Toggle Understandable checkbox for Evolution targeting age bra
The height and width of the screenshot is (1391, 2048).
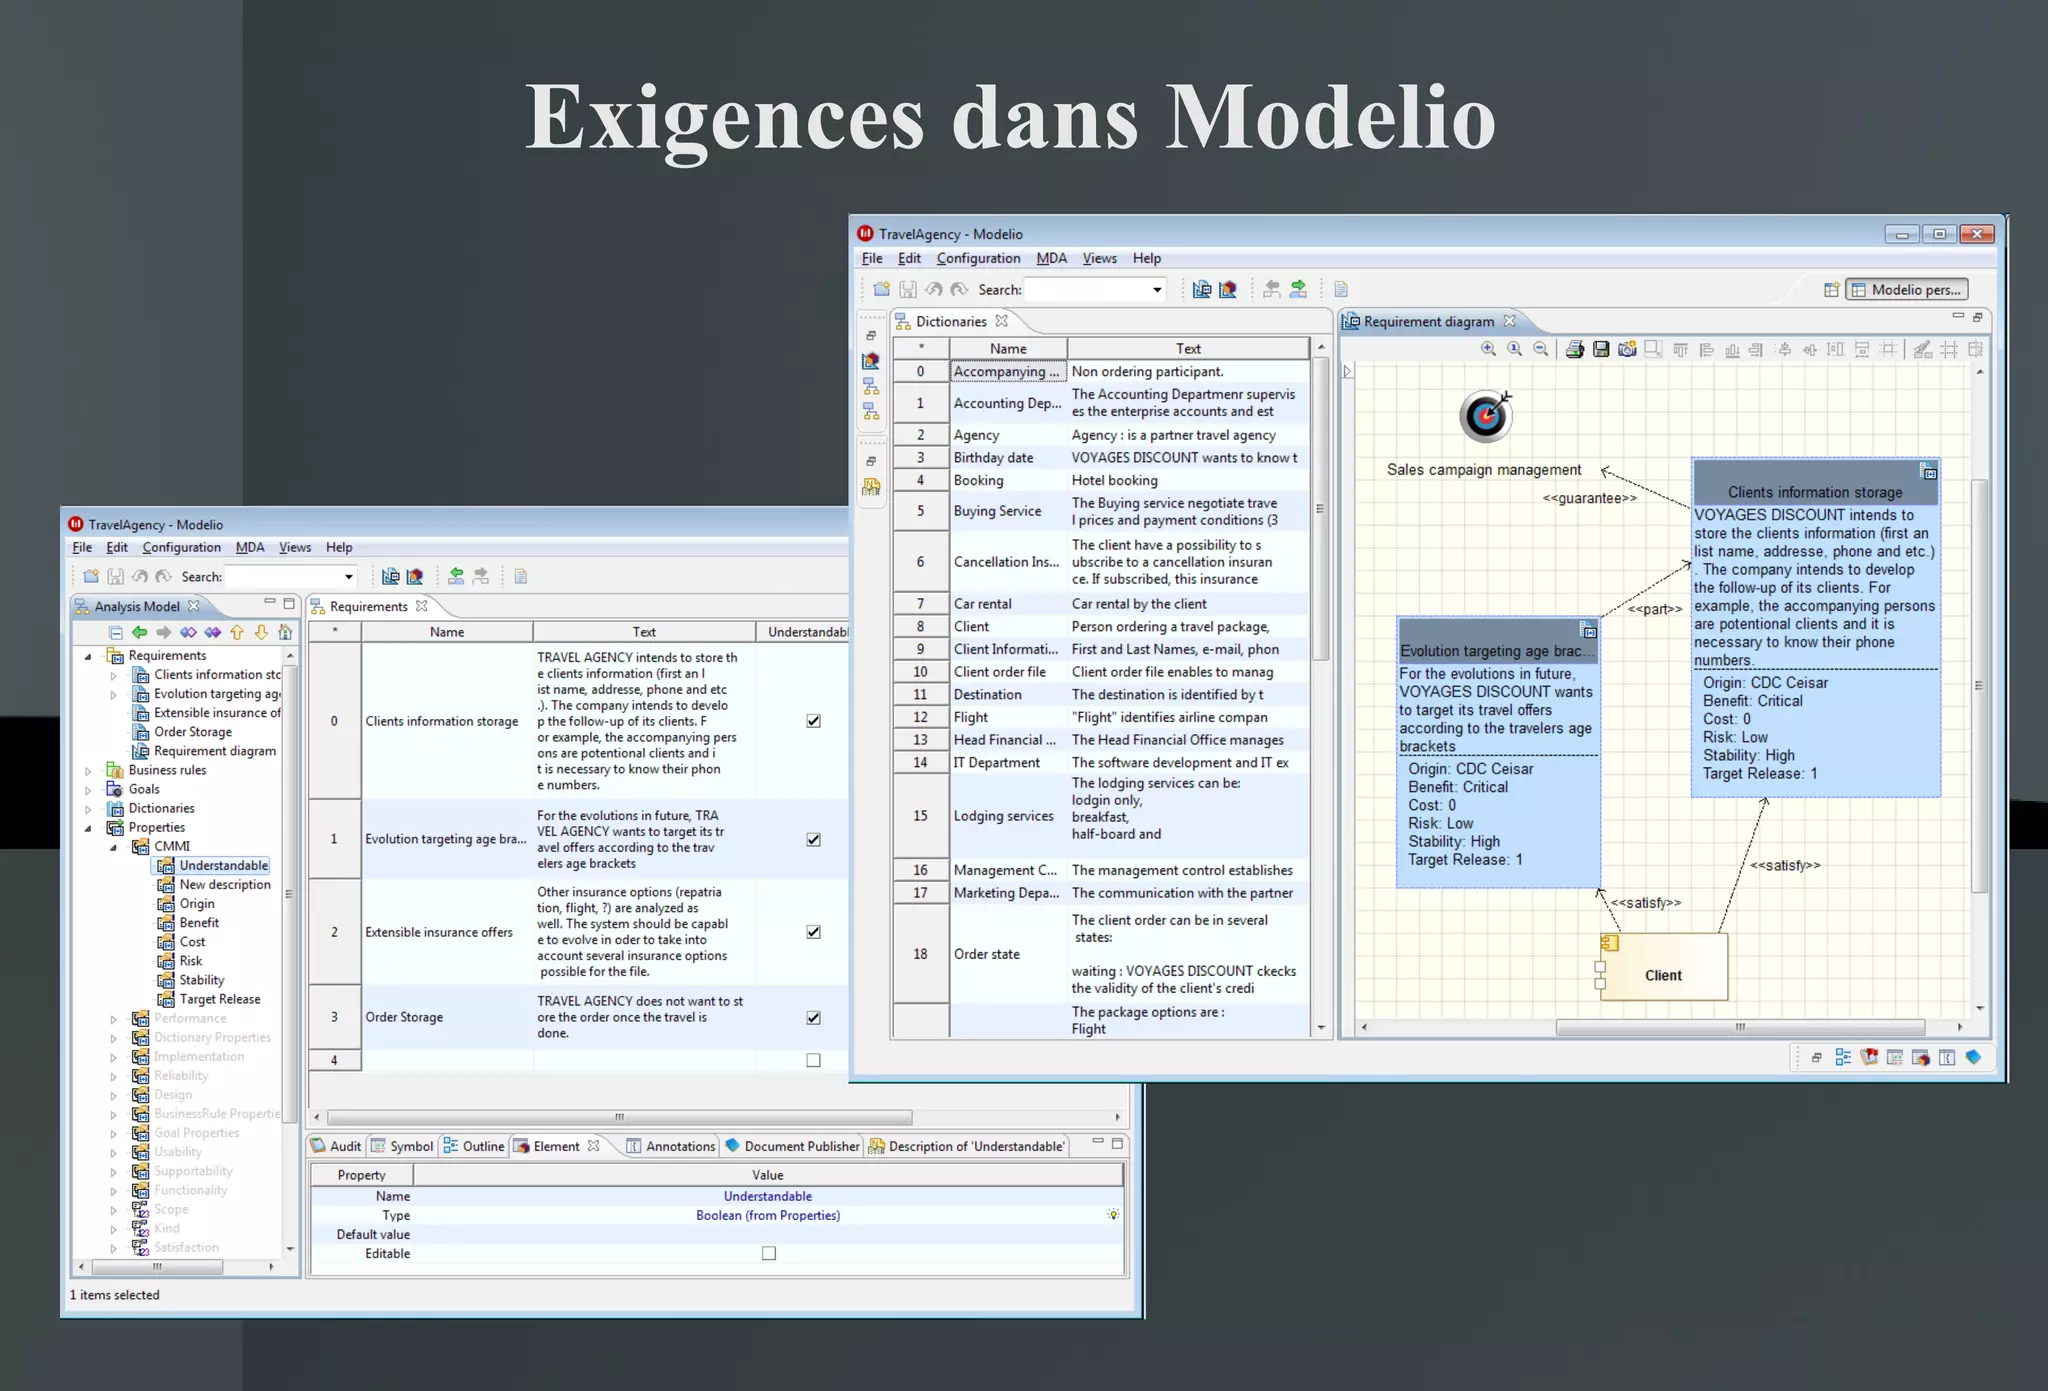click(814, 840)
